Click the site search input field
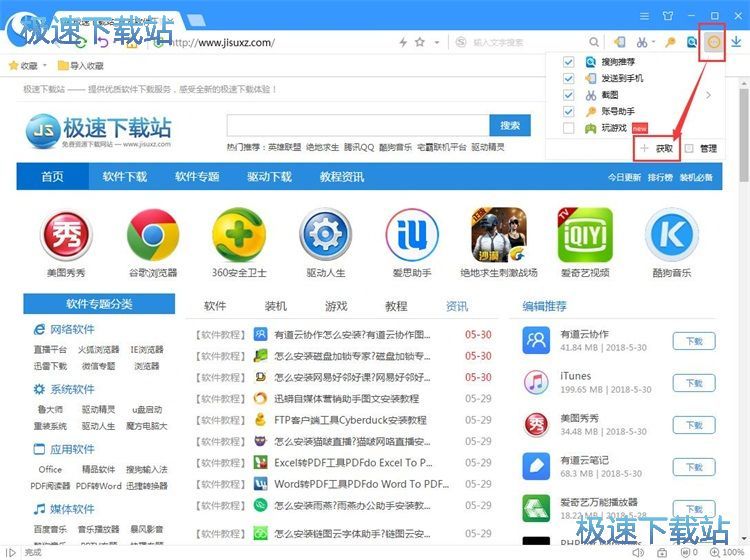Screen dimensions: 750x560 [358, 125]
